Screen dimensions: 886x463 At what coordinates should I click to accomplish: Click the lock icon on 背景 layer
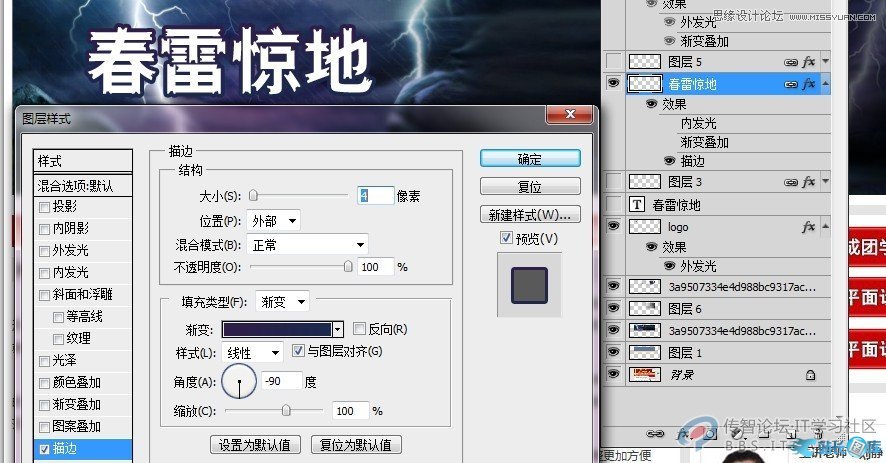(x=810, y=375)
